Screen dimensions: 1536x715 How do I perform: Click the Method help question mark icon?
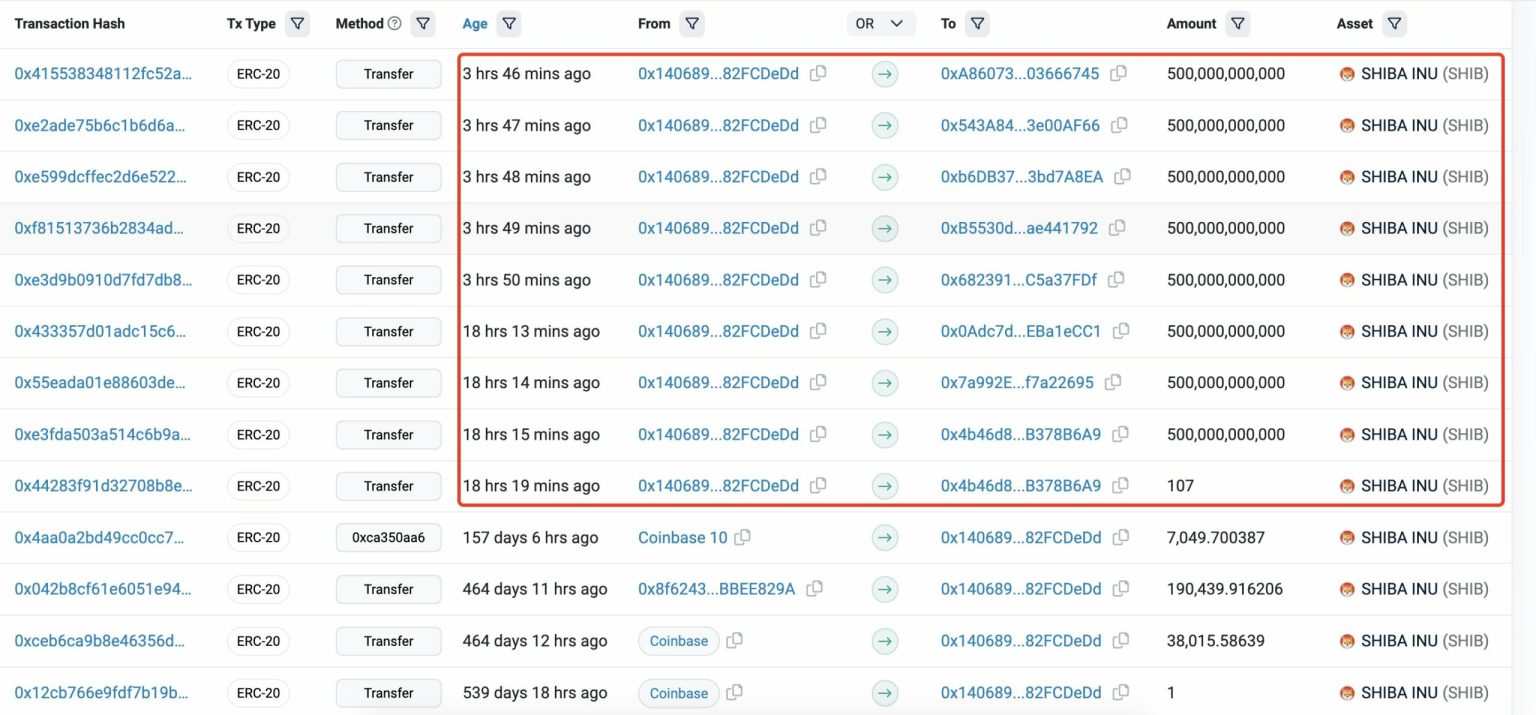tap(394, 24)
